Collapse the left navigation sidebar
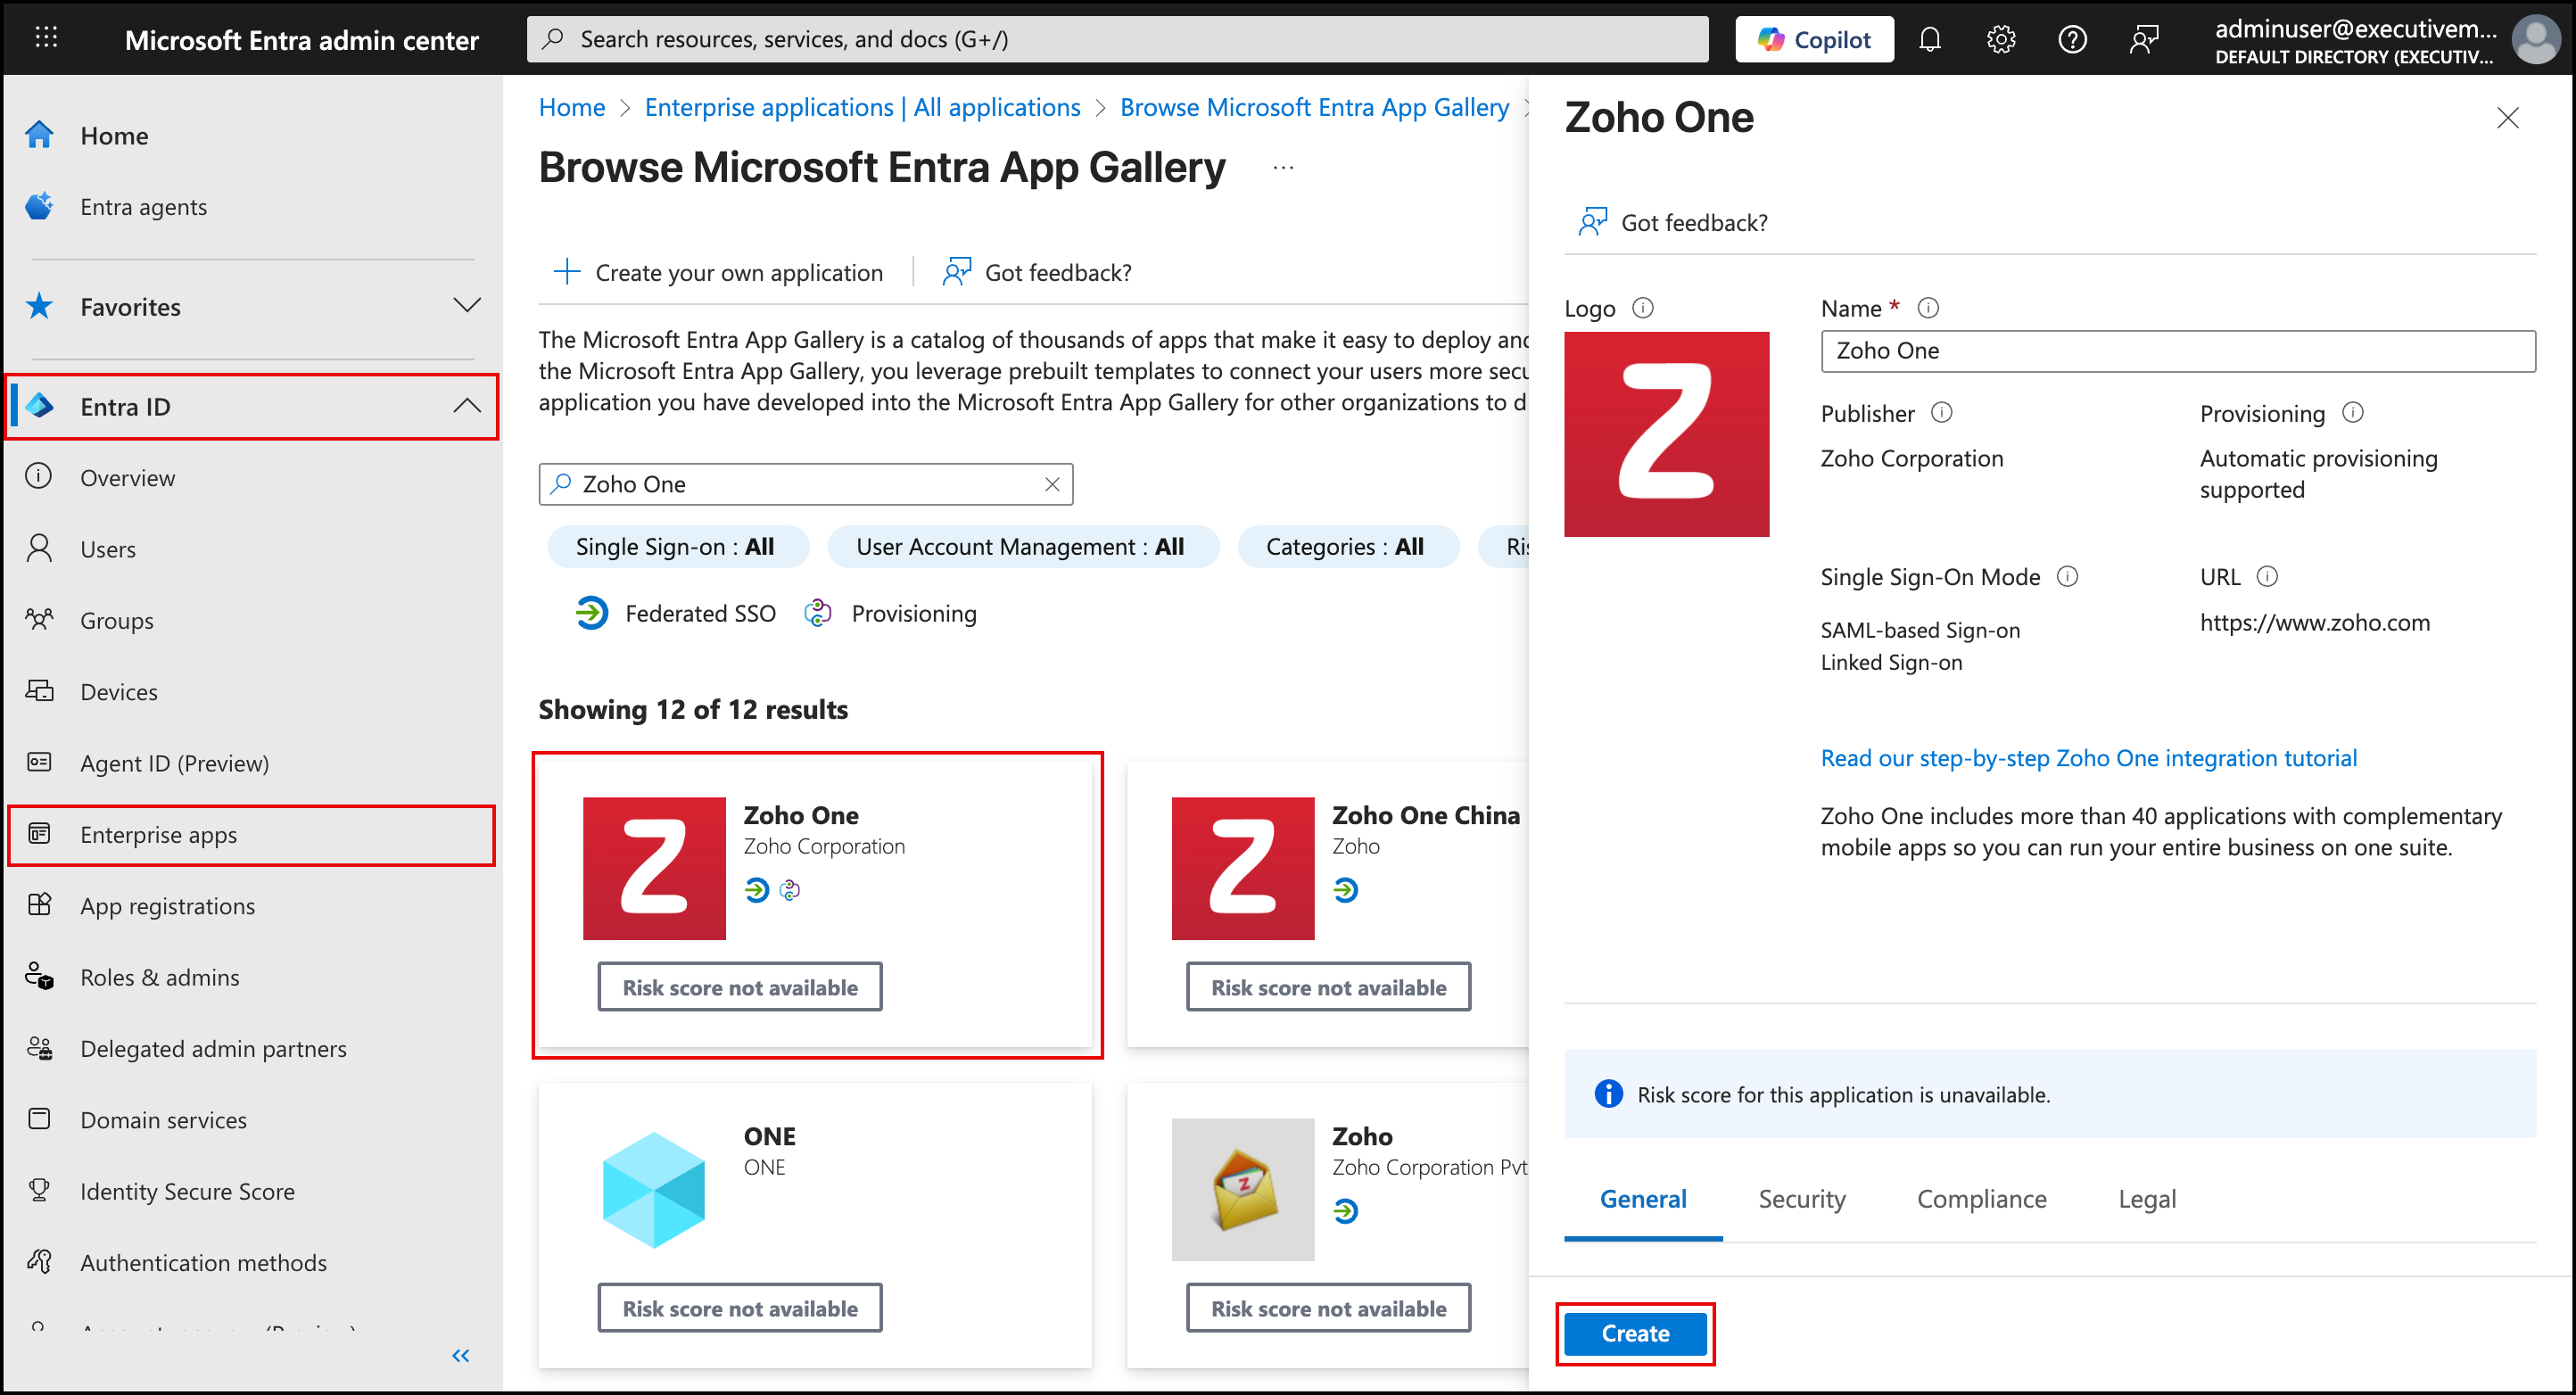The height and width of the screenshot is (1395, 2576). pos(460,1355)
